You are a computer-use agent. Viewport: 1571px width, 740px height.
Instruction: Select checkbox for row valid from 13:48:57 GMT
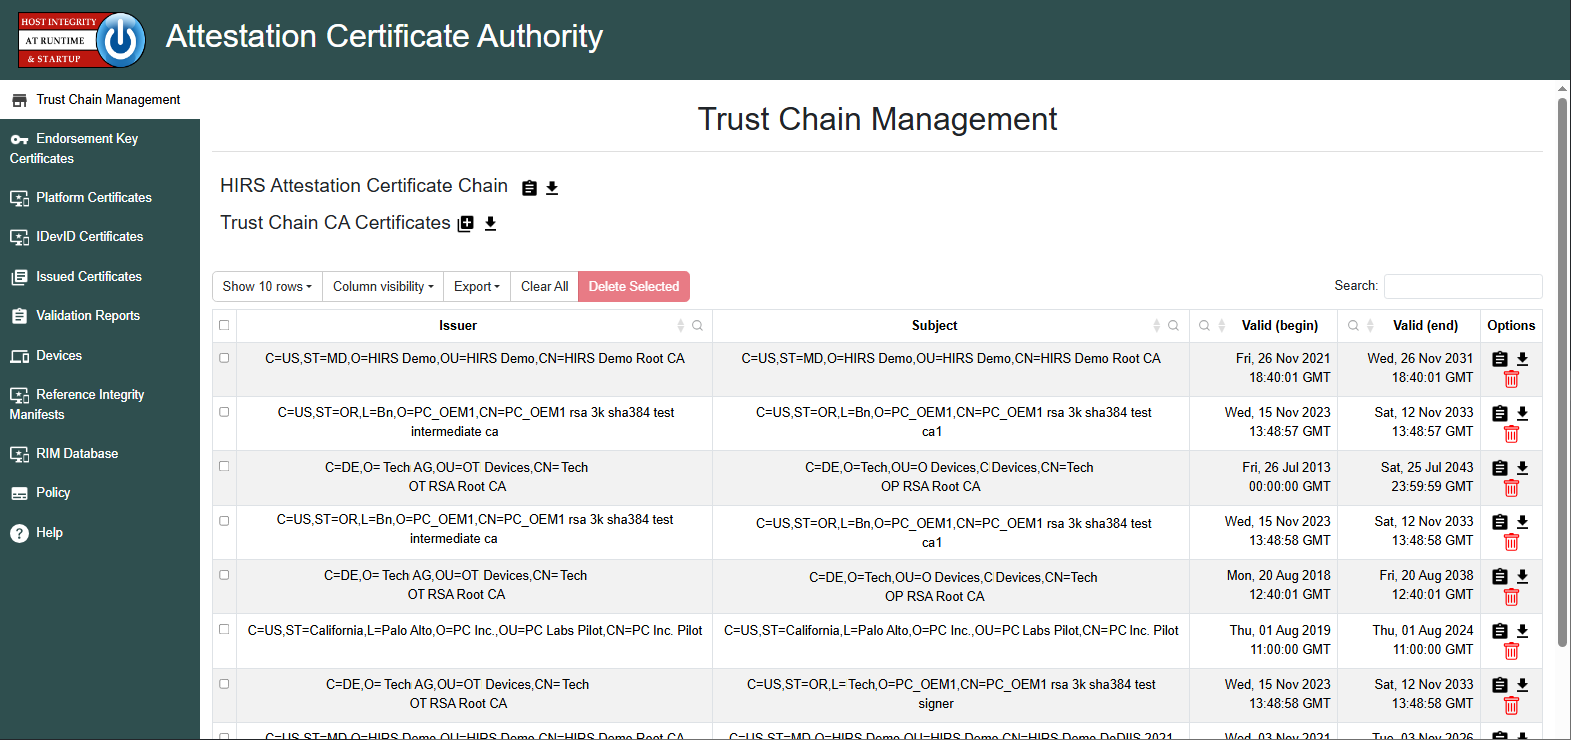pos(224,412)
